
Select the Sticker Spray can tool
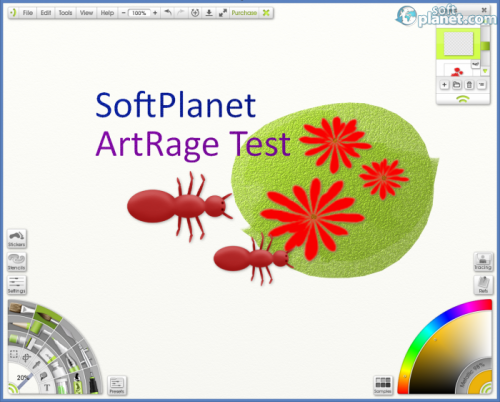click(x=77, y=383)
